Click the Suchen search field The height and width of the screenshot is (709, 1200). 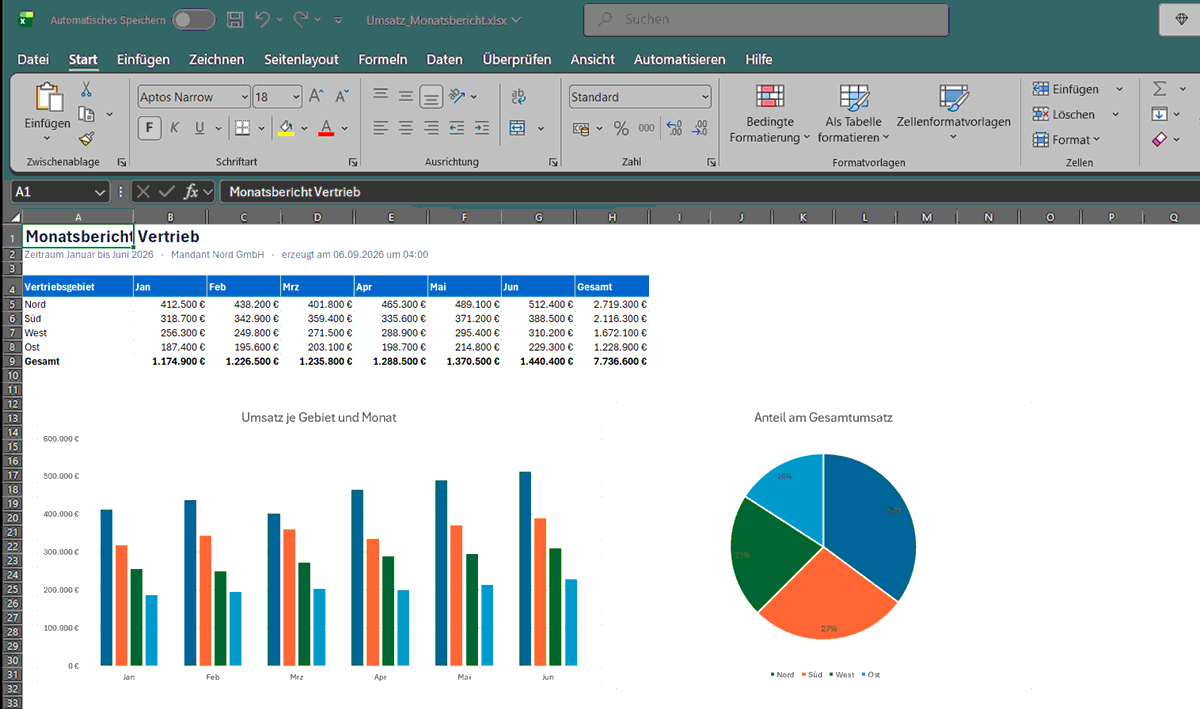[766, 19]
